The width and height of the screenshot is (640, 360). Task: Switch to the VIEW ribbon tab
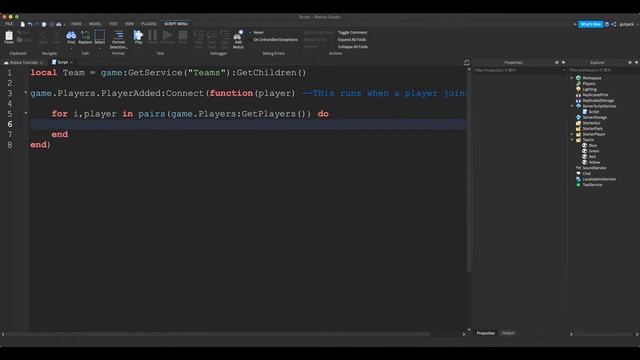click(x=129, y=24)
